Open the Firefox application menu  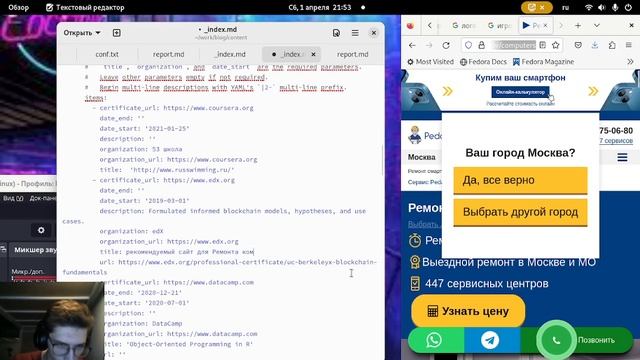(x=629, y=45)
